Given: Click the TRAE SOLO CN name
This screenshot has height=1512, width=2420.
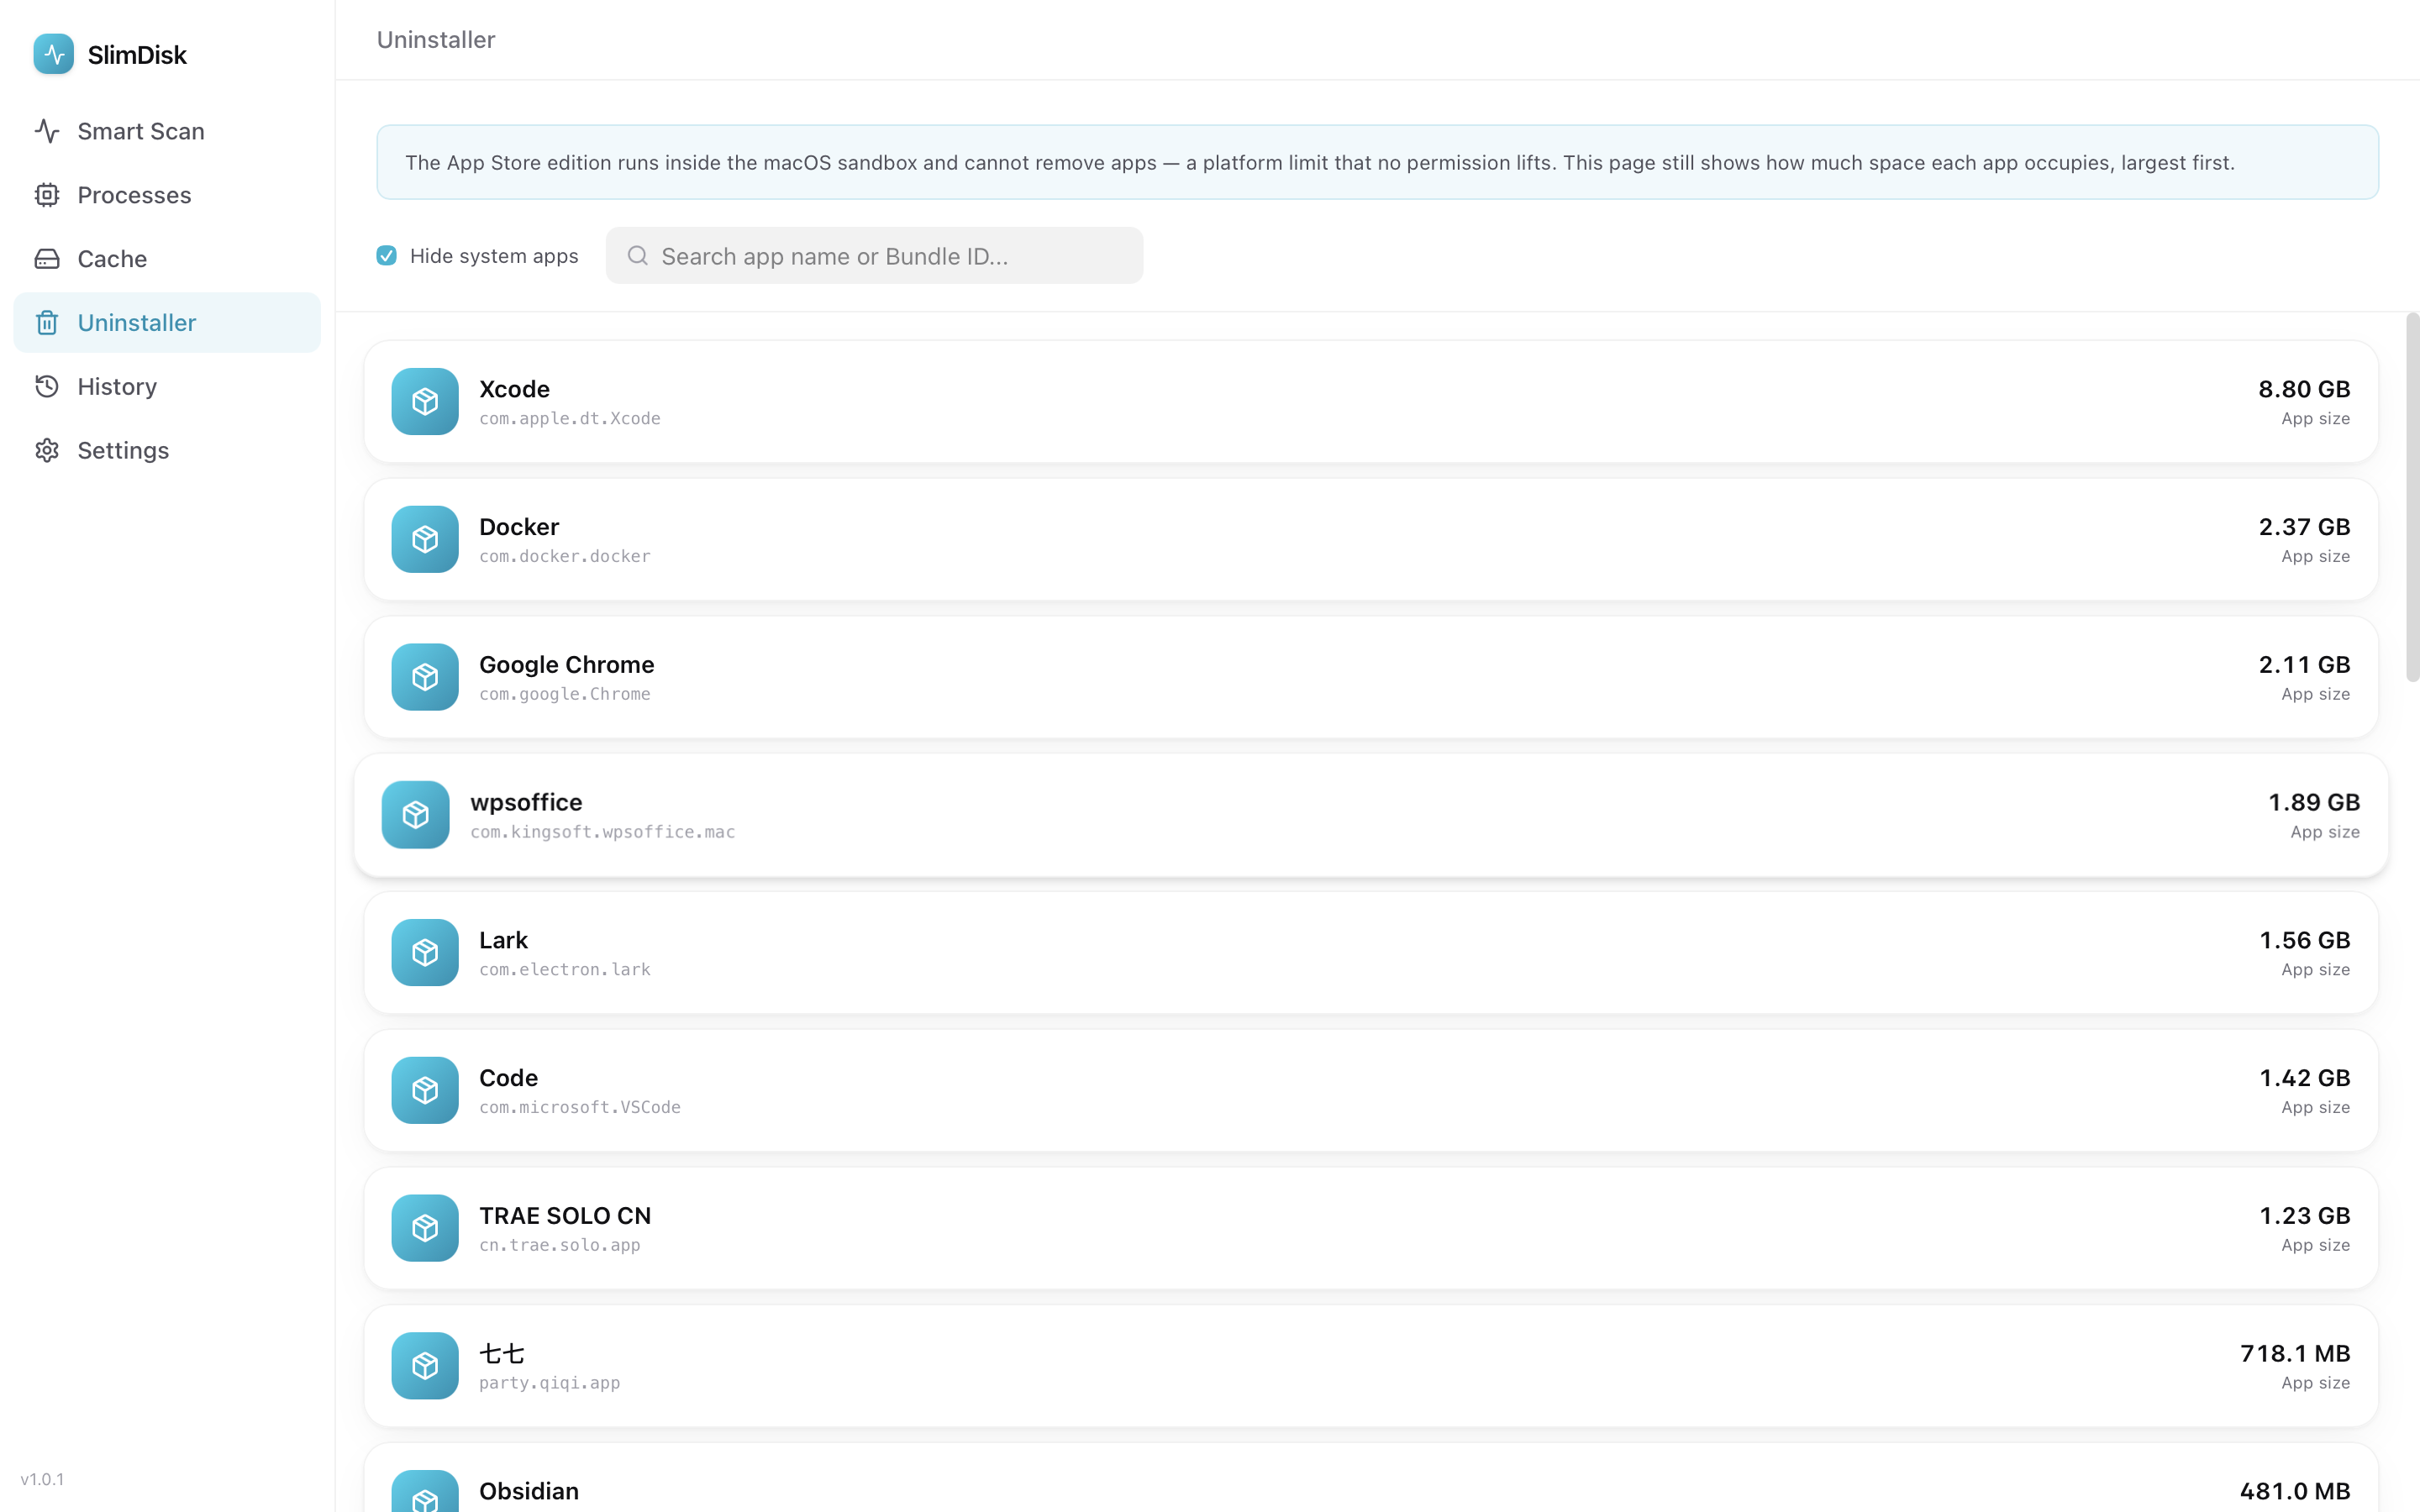Looking at the screenshot, I should pyautogui.click(x=565, y=1216).
